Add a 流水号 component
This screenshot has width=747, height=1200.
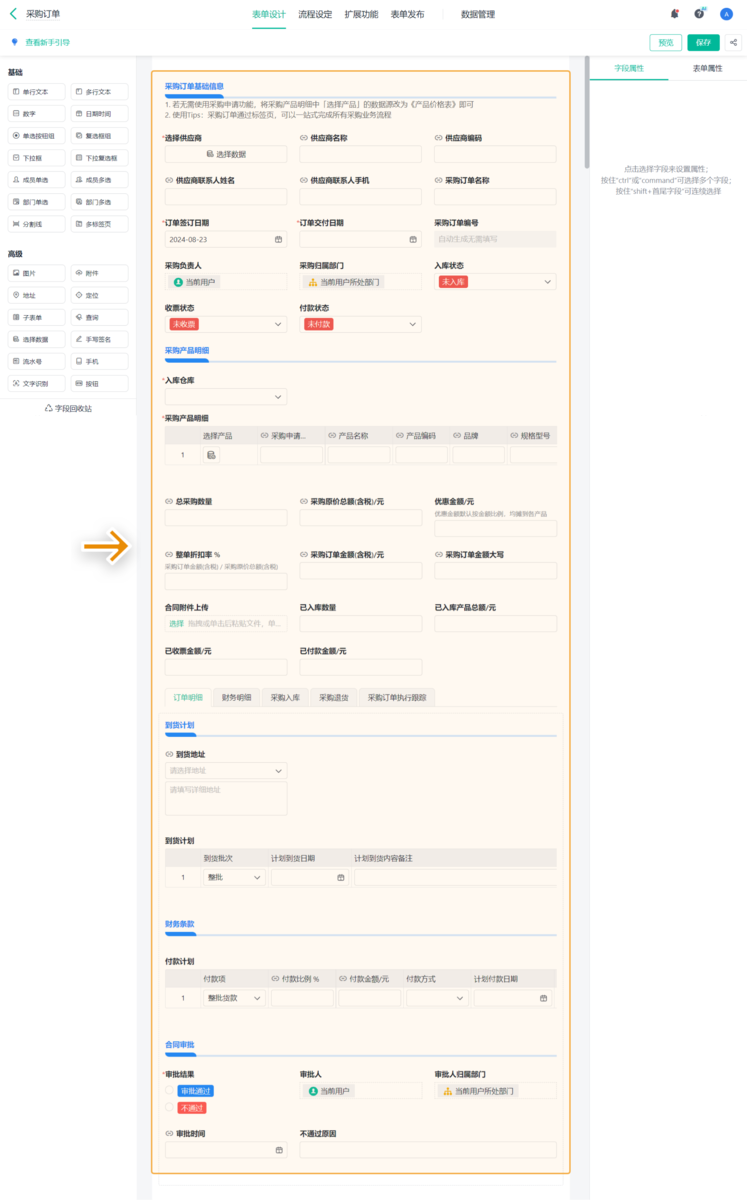click(x=36, y=361)
